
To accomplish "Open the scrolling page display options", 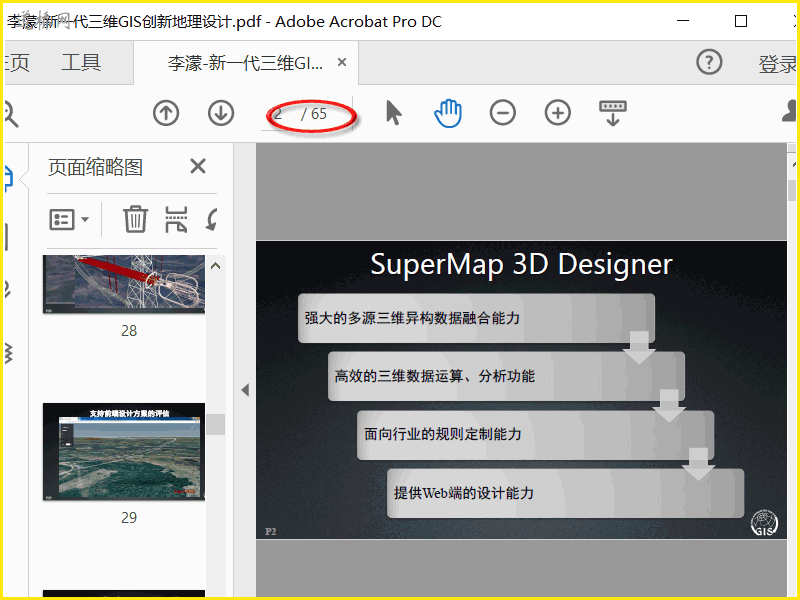I will 613,113.
